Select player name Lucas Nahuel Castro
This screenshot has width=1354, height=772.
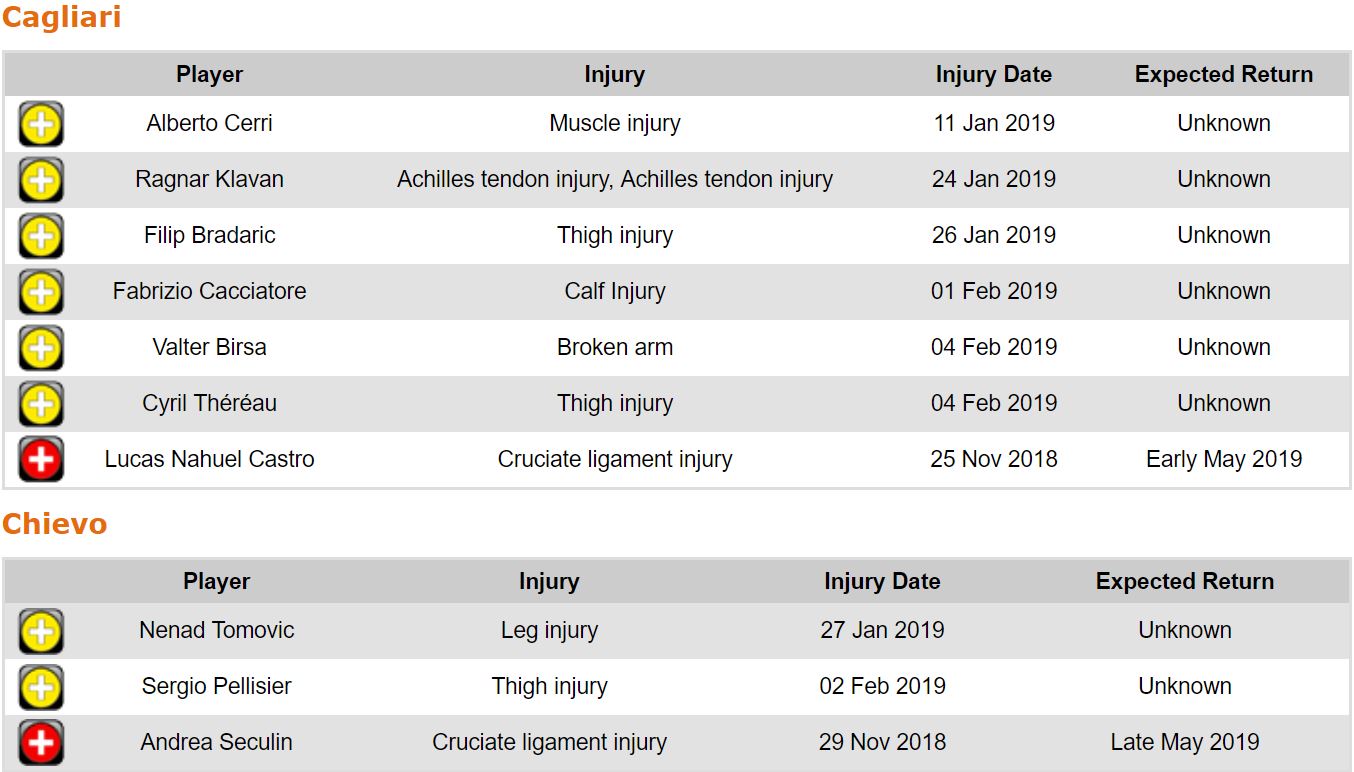[x=209, y=460]
